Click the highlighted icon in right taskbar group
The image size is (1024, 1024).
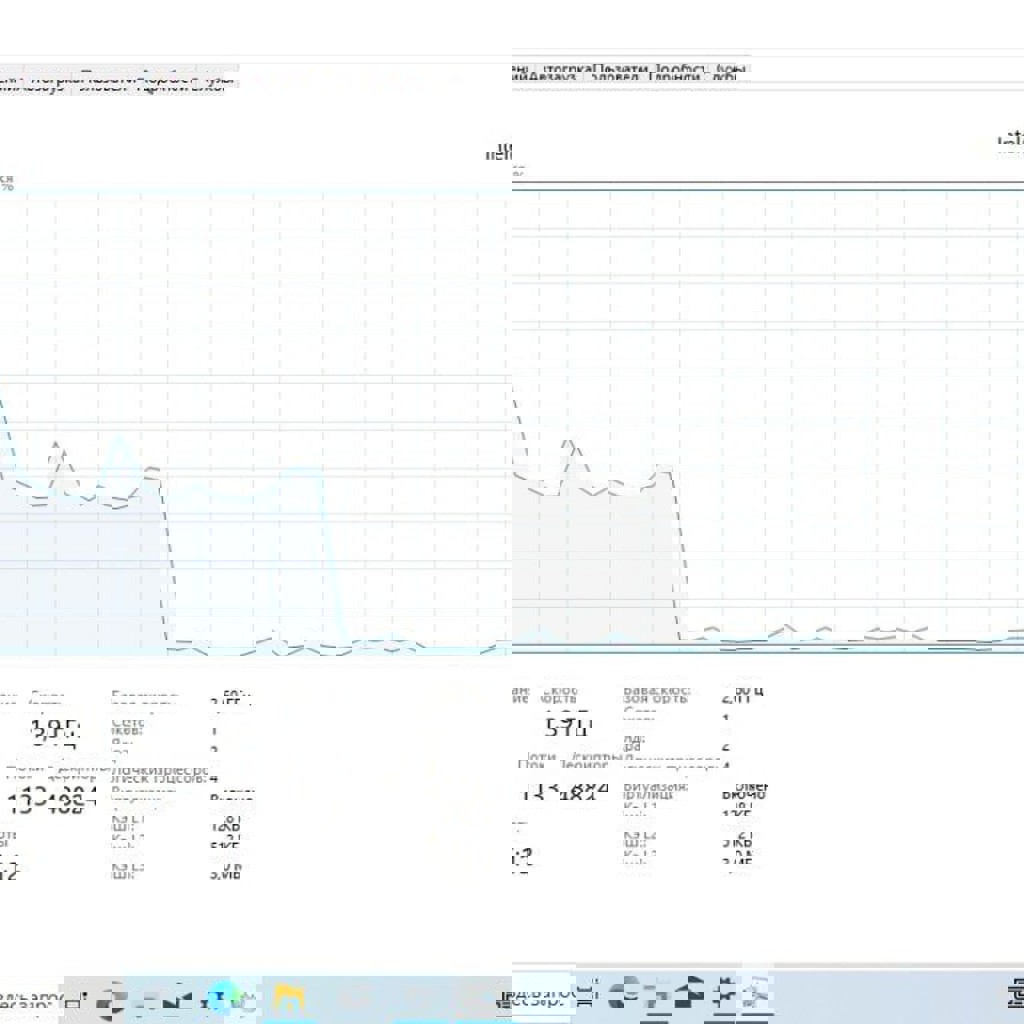click(x=755, y=994)
